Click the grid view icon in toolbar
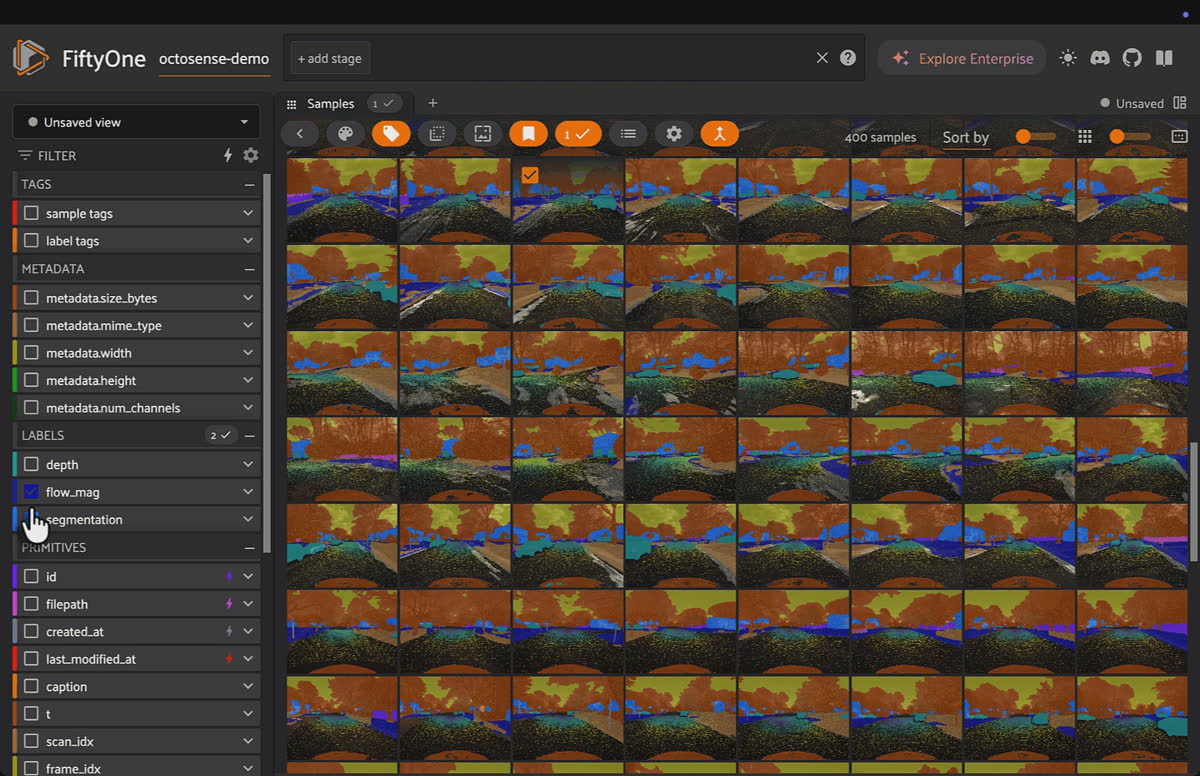The image size is (1200, 776). click(1085, 136)
